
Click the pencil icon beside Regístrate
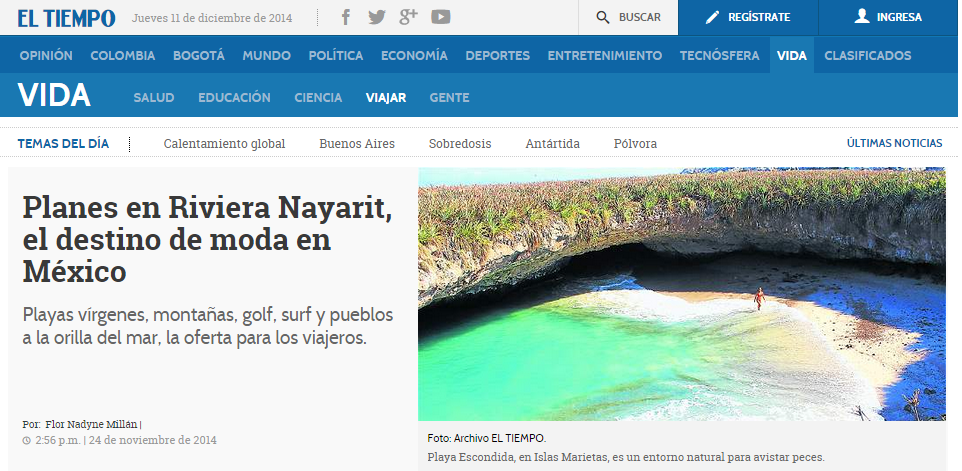click(x=712, y=18)
